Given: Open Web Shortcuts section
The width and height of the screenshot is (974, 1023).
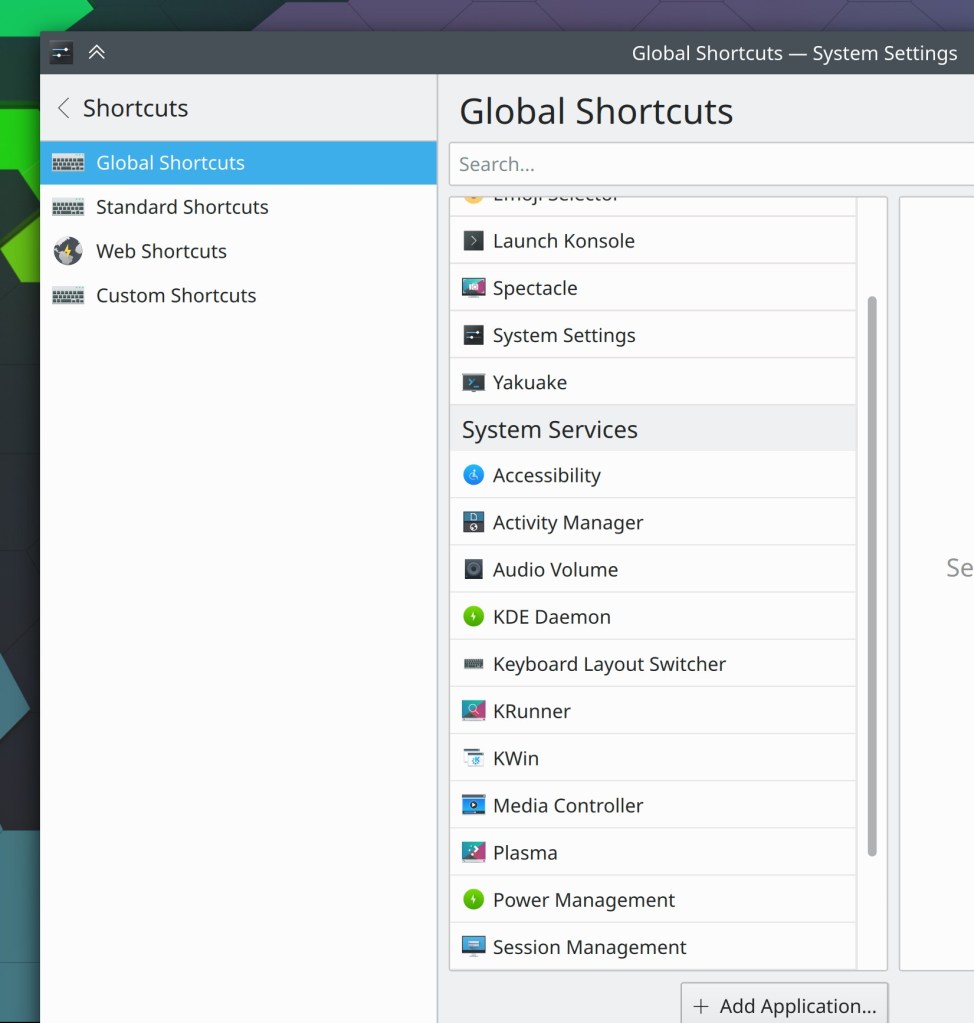Looking at the screenshot, I should (x=161, y=251).
